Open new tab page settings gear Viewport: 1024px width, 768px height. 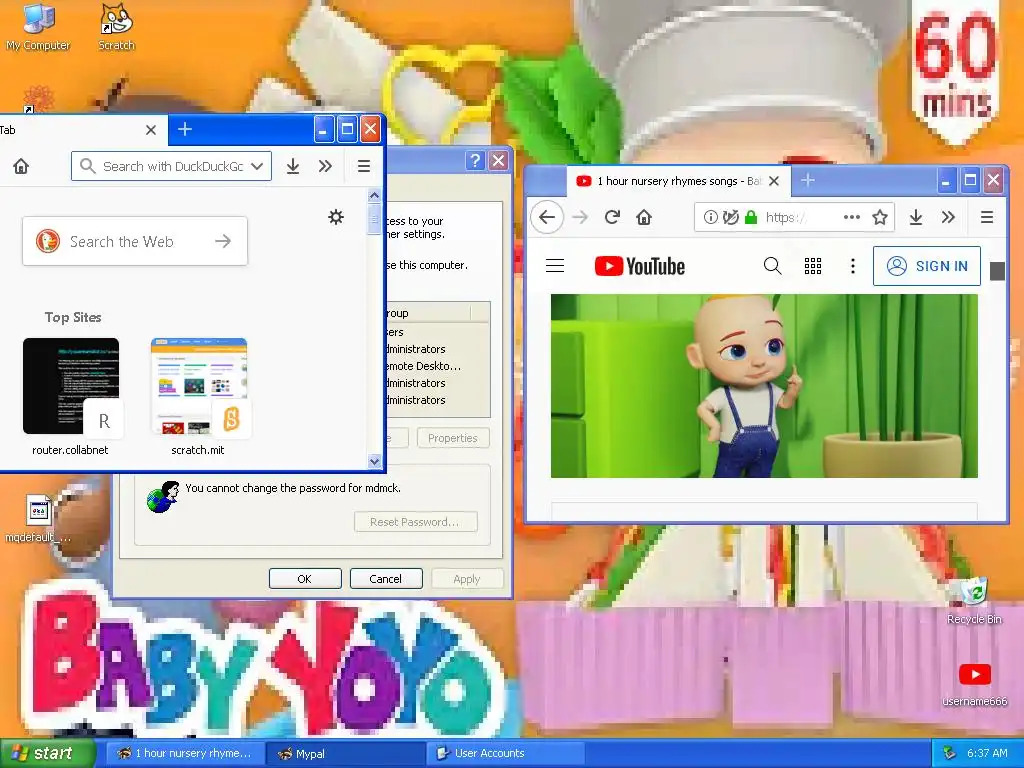click(336, 217)
